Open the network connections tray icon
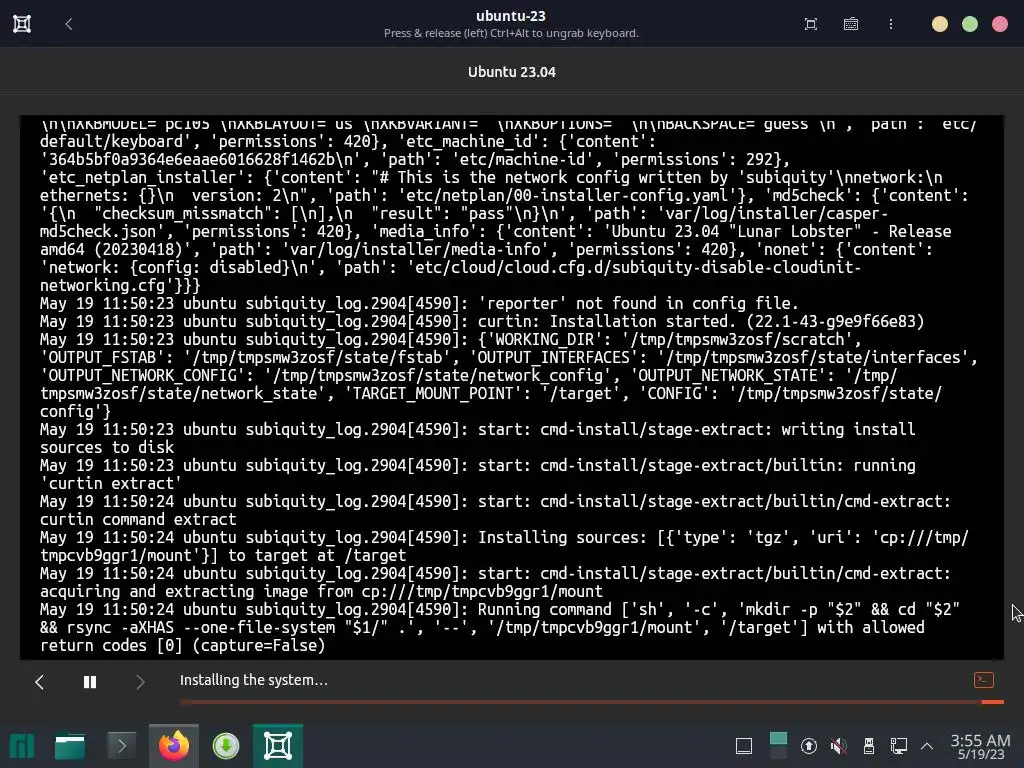This screenshot has width=1024, height=768. click(899, 746)
